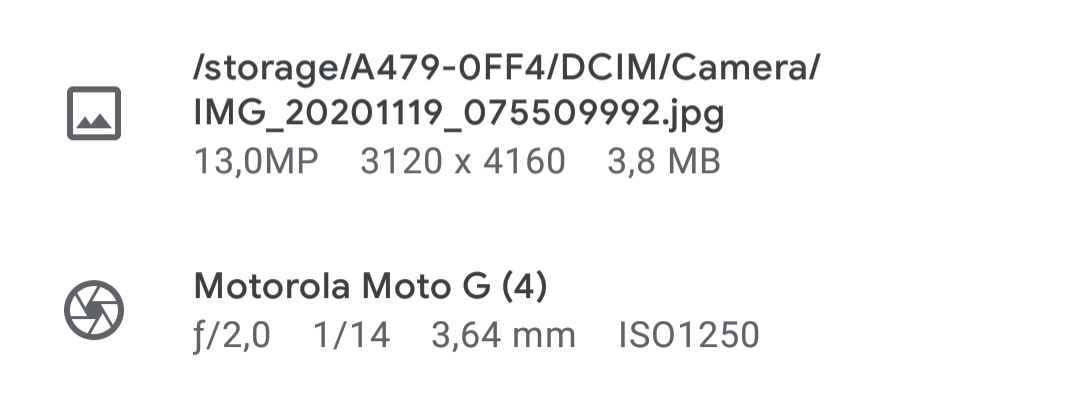
Task: Tap the ISO1250 sensitivity value
Action: 689,336
